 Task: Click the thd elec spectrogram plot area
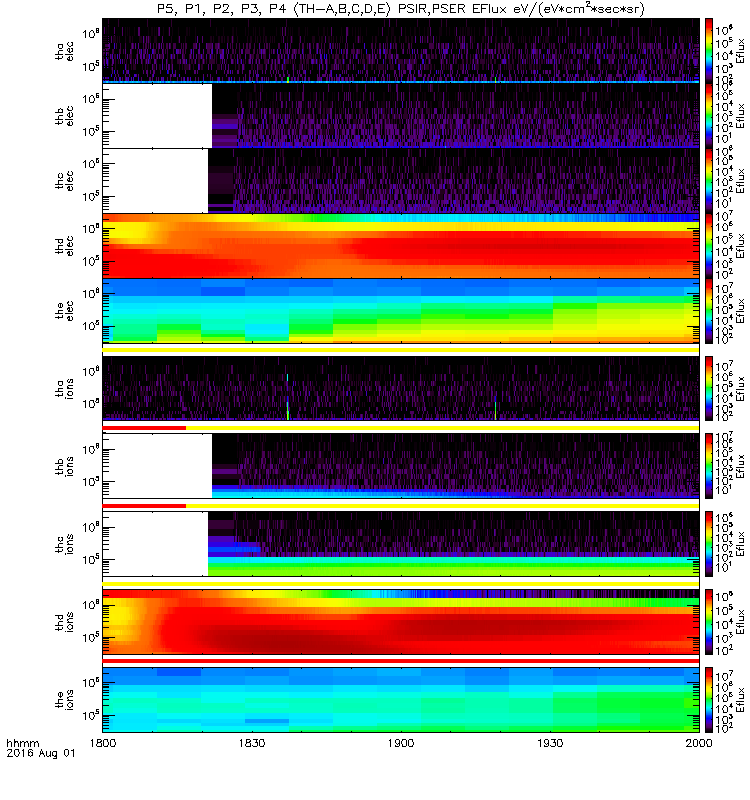point(401,245)
